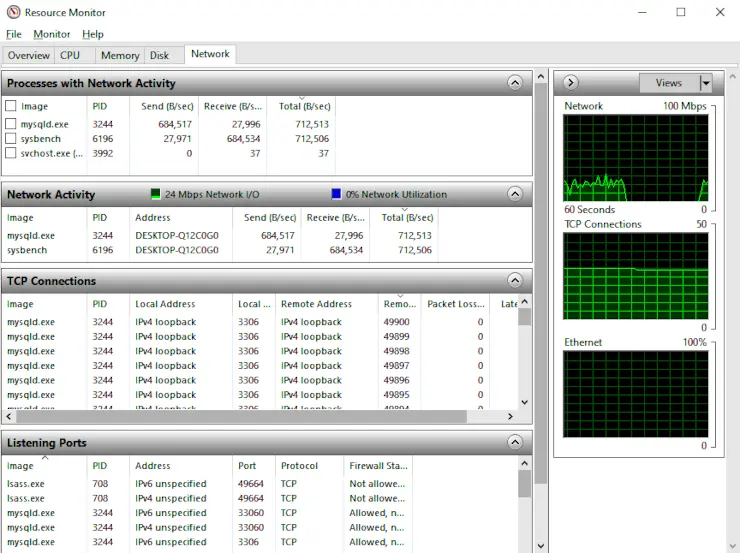Tick the svchost.exe process checkbox
Screen dimensions: 740x553
[11, 154]
